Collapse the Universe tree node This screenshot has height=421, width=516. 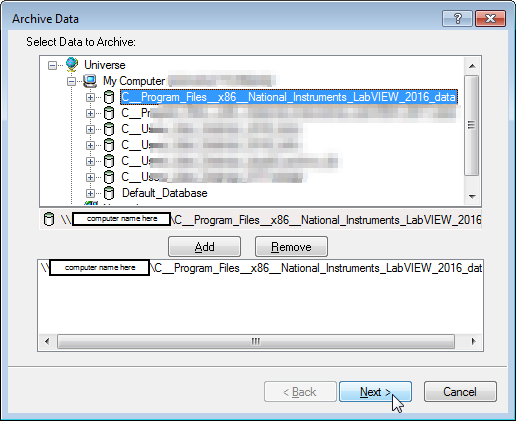click(52, 65)
